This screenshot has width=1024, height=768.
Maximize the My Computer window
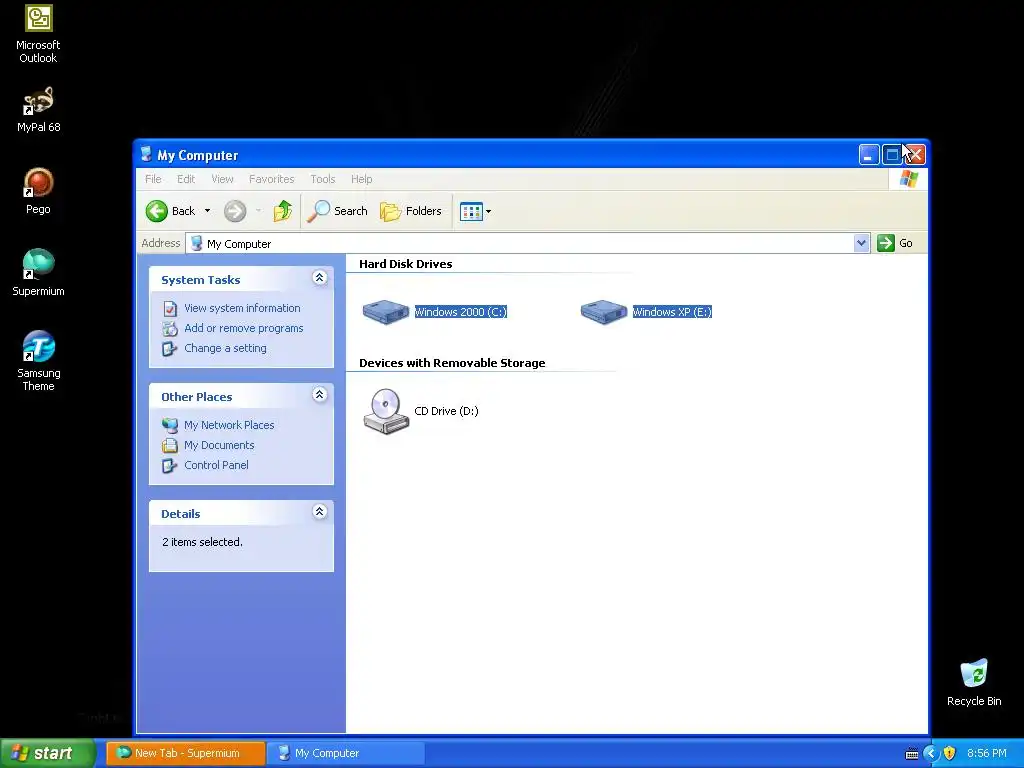pyautogui.click(x=891, y=155)
